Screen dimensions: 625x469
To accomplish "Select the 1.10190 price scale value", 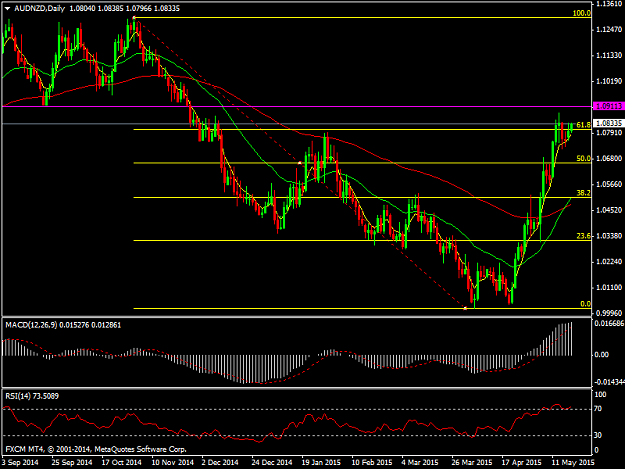I will (609, 81).
